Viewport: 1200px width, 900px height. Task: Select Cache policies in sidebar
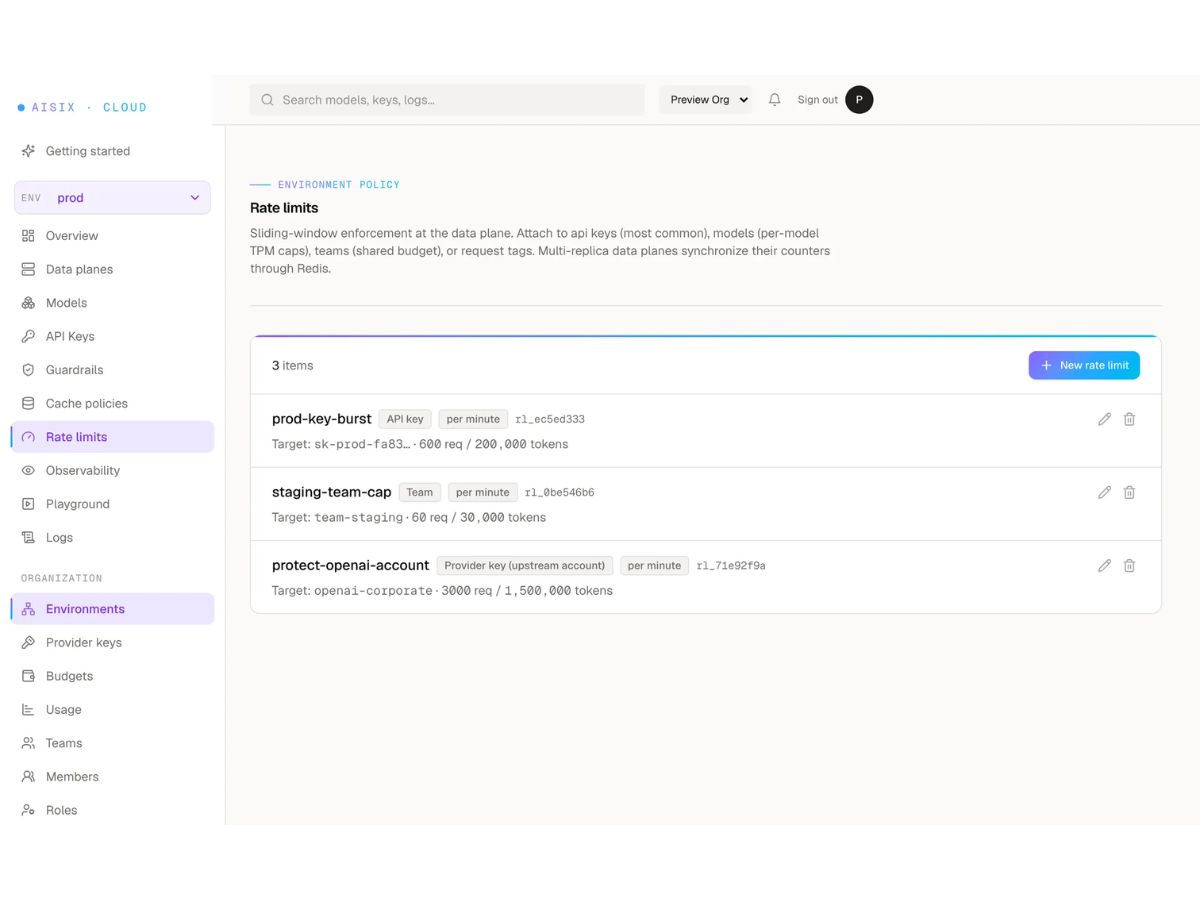coord(112,403)
